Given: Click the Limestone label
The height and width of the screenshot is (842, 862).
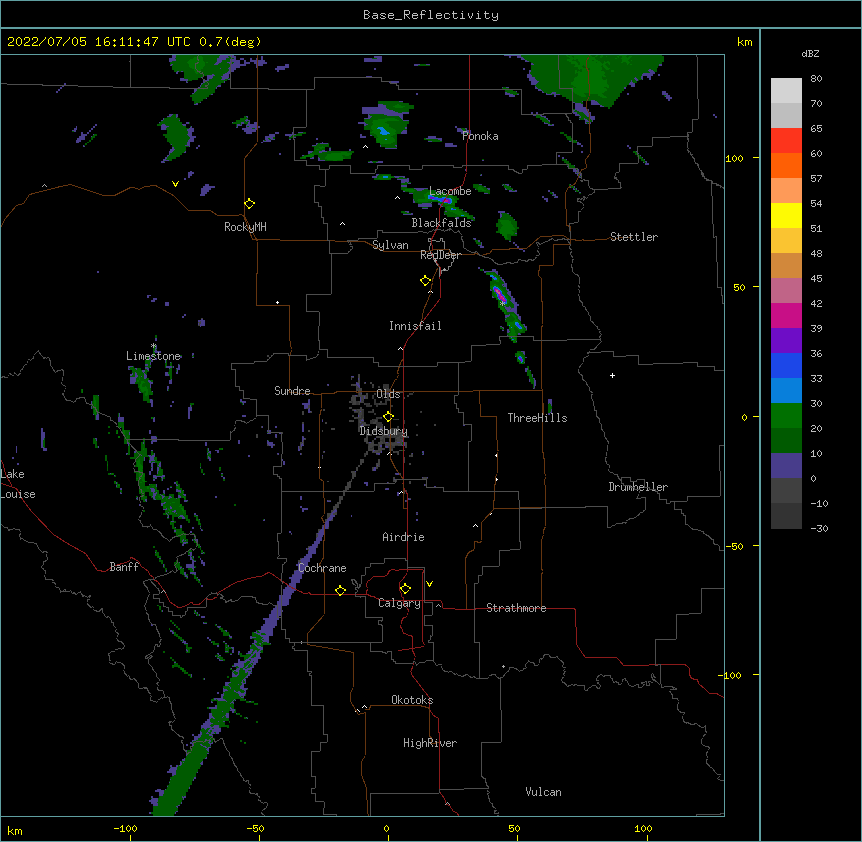Looking at the screenshot, I should (x=153, y=356).
